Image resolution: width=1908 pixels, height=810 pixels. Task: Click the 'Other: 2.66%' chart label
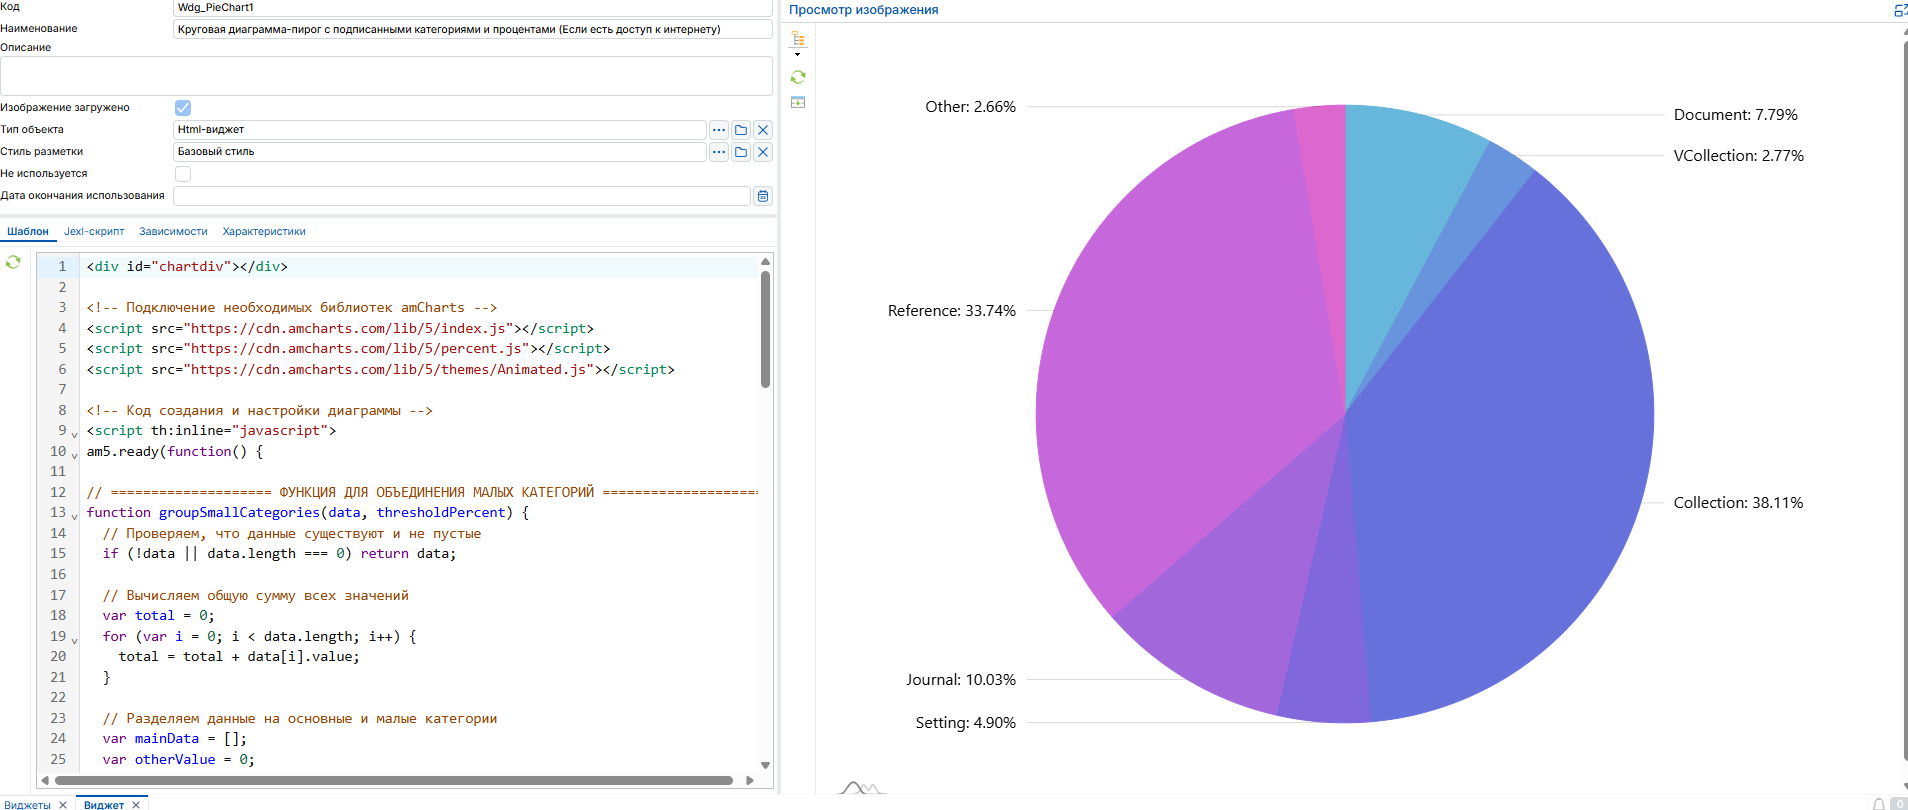click(x=971, y=107)
